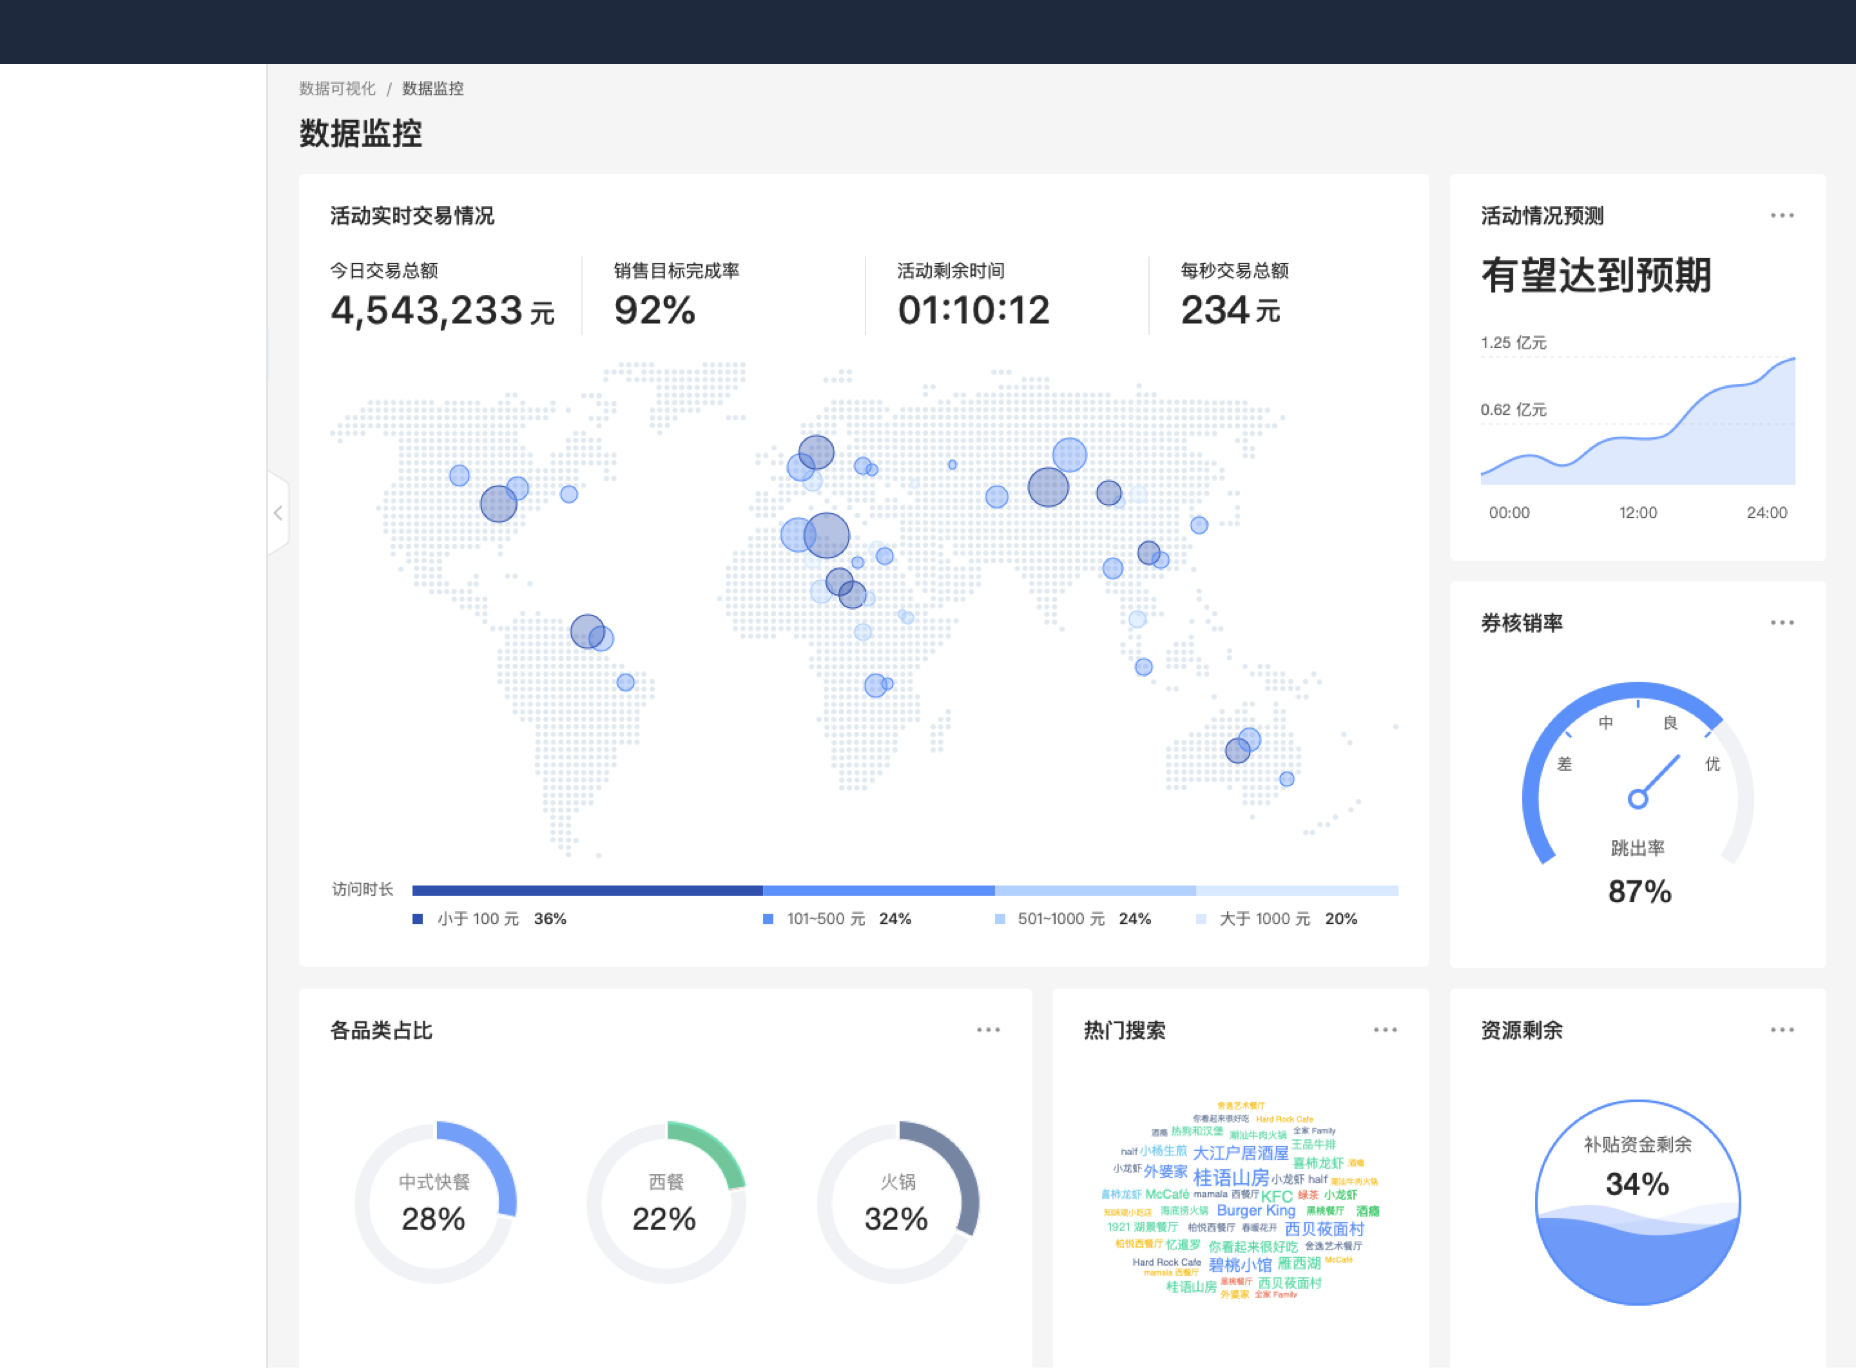The width and height of the screenshot is (1856, 1368).
Task: Go to 数据可视化 breadcrumb link
Action: (337, 89)
